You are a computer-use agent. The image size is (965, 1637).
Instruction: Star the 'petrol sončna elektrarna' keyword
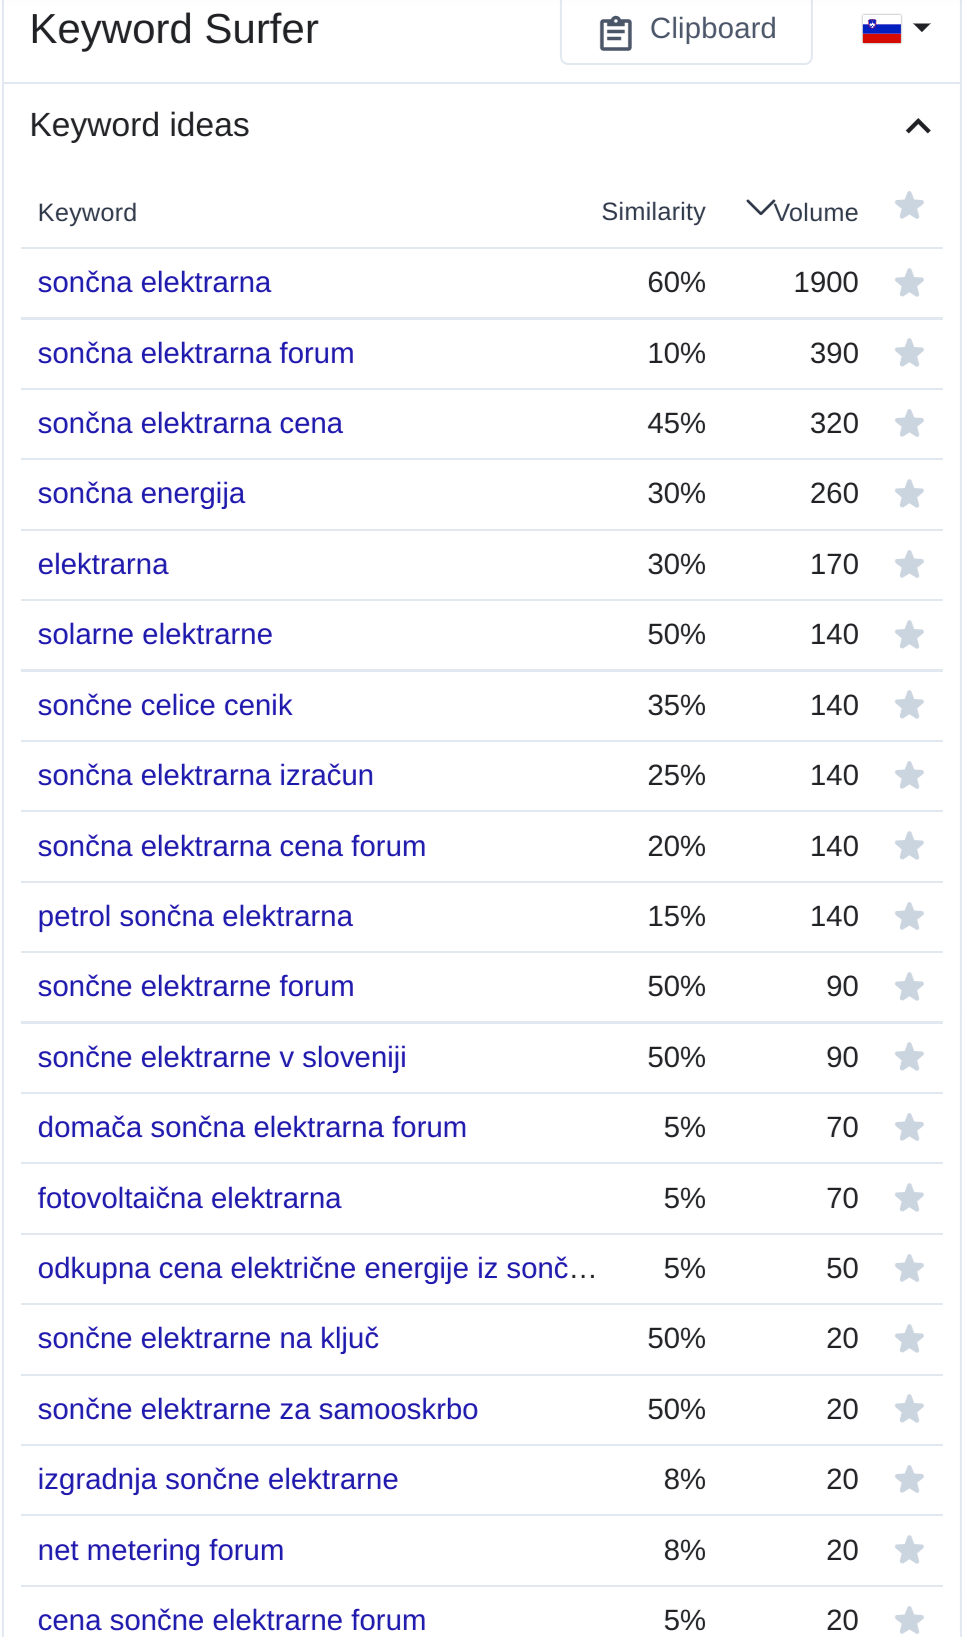pyautogui.click(x=909, y=916)
